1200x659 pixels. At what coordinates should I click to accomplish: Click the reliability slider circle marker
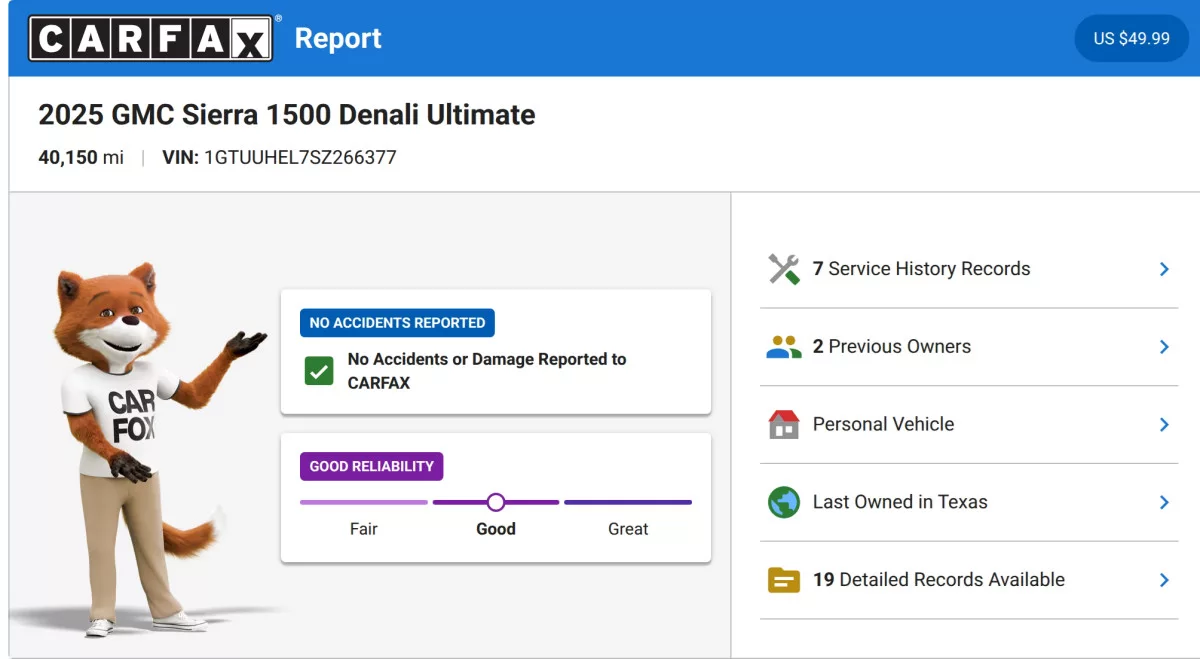pos(496,502)
